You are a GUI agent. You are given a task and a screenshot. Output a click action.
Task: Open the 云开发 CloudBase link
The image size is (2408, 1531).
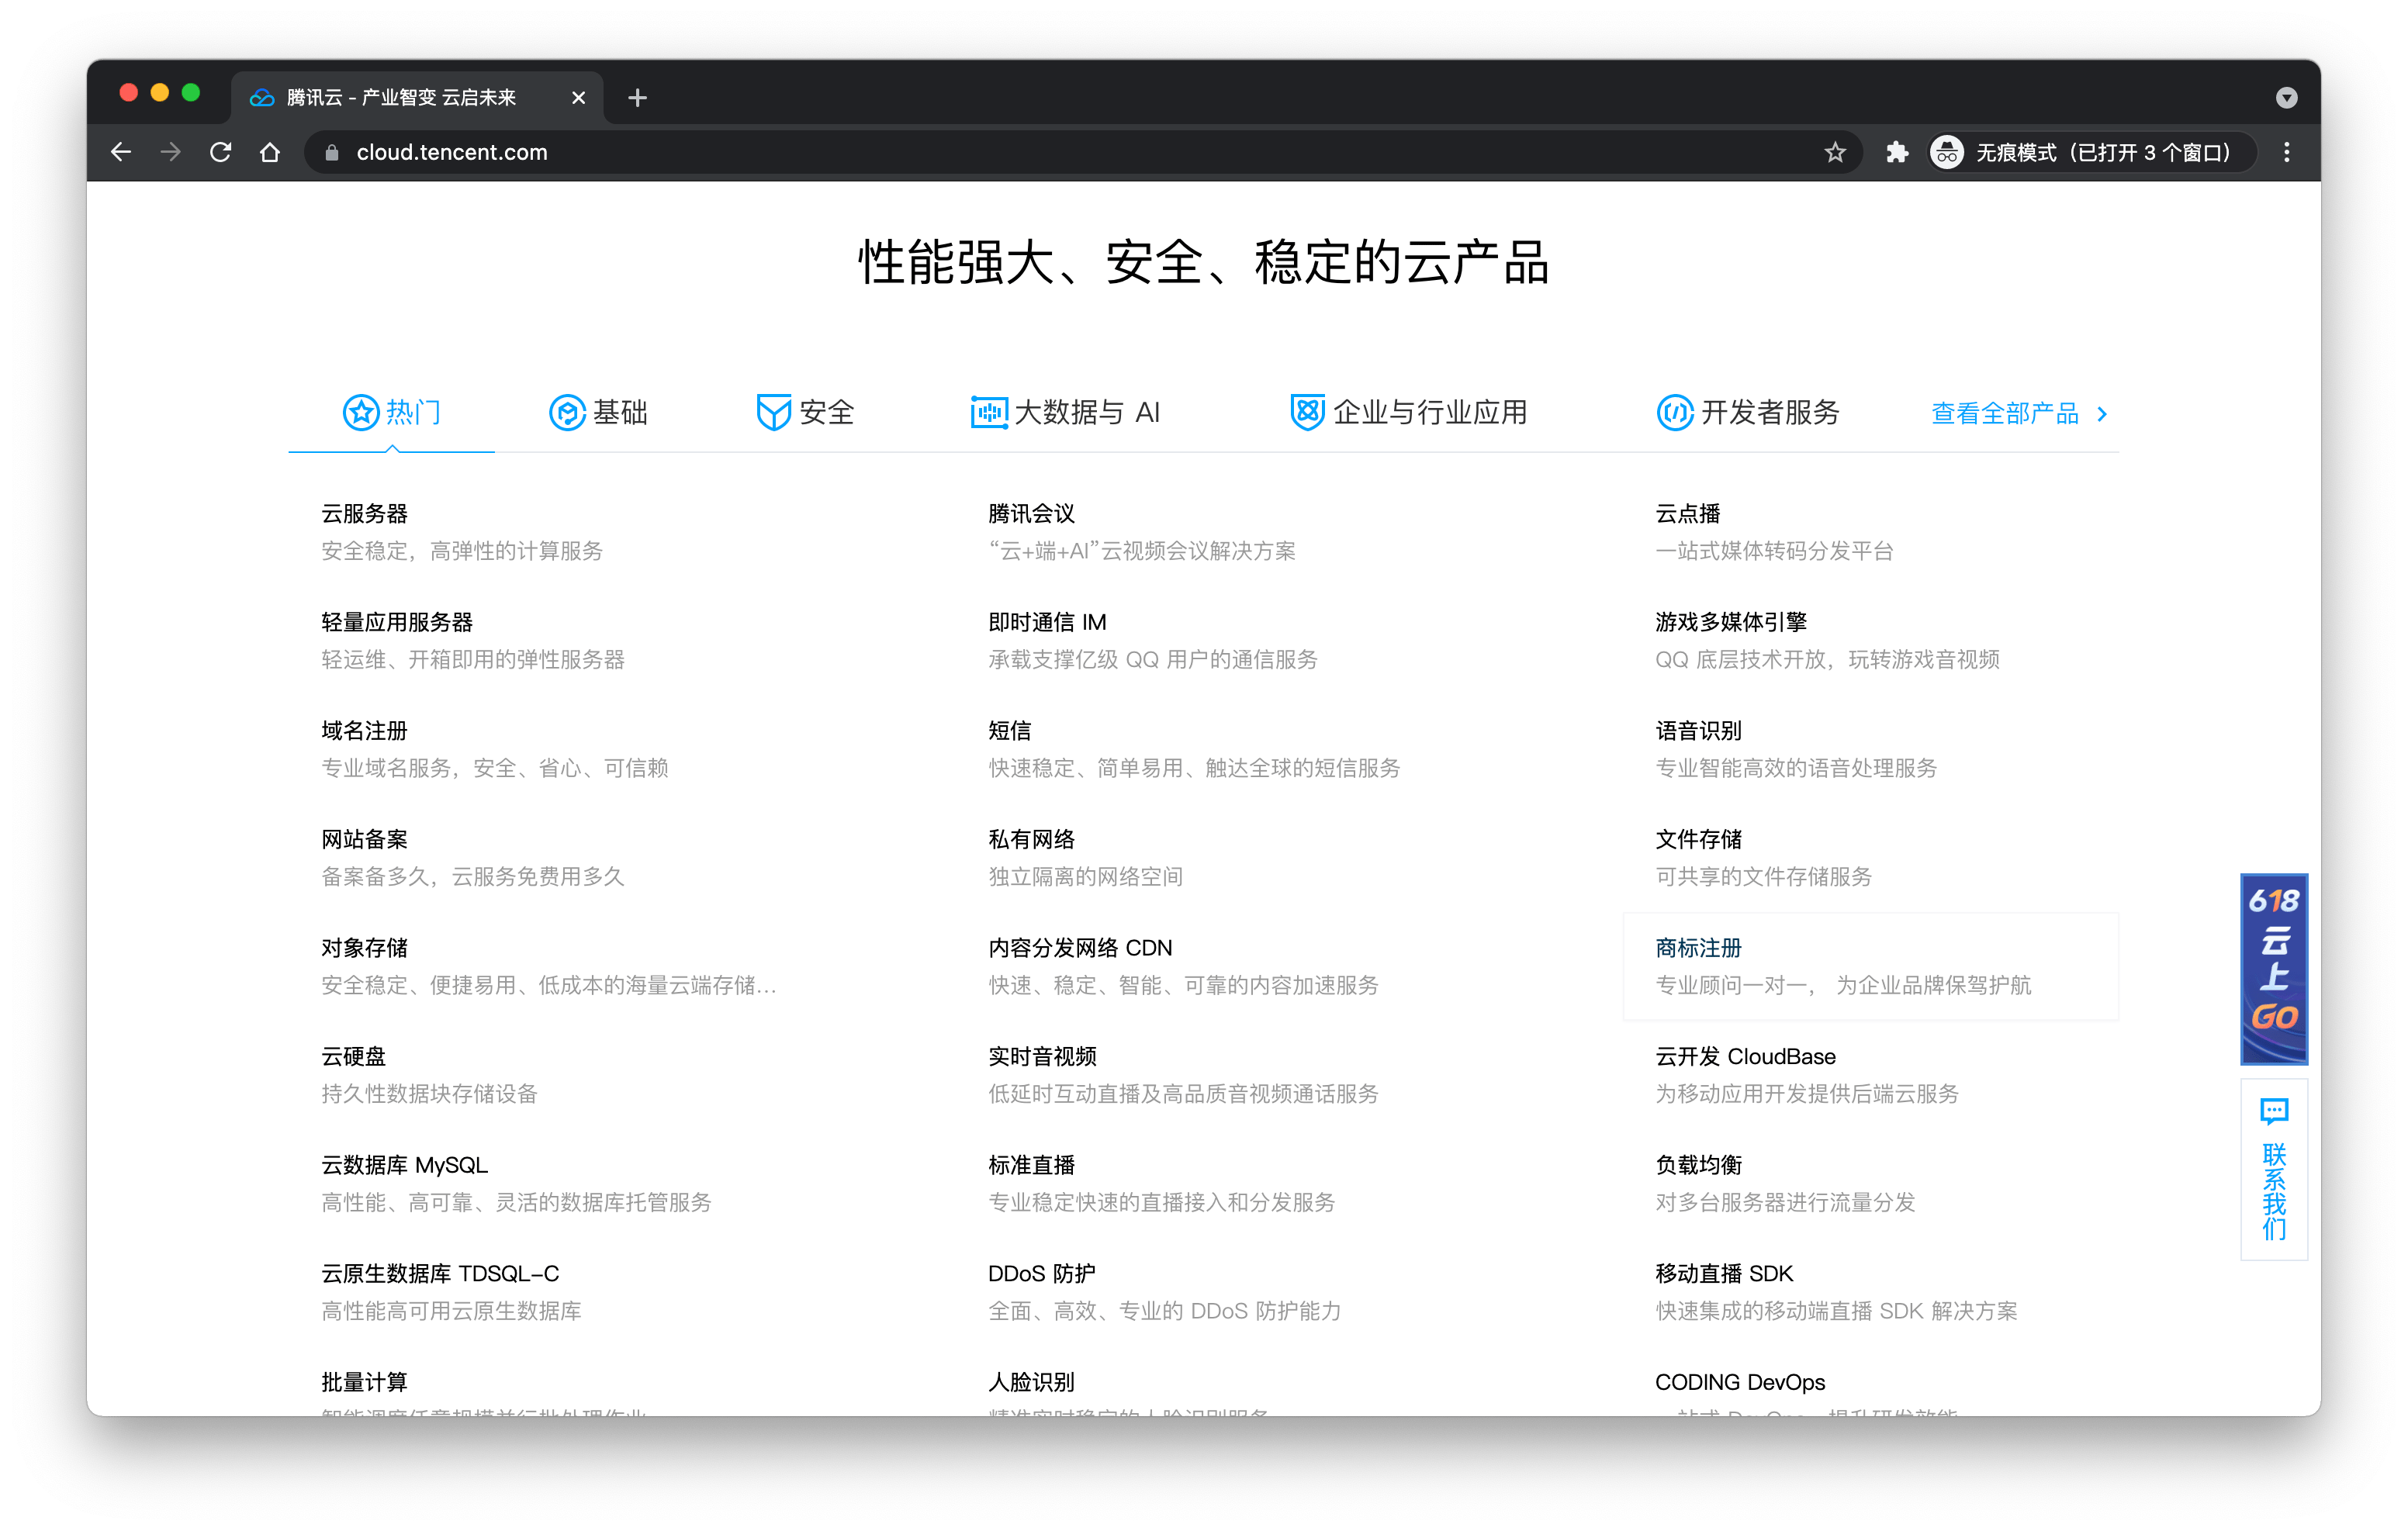1745,1056
